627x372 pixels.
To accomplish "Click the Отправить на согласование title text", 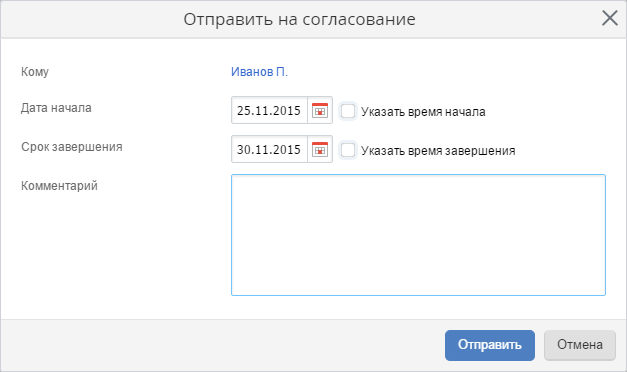I will click(x=300, y=19).
